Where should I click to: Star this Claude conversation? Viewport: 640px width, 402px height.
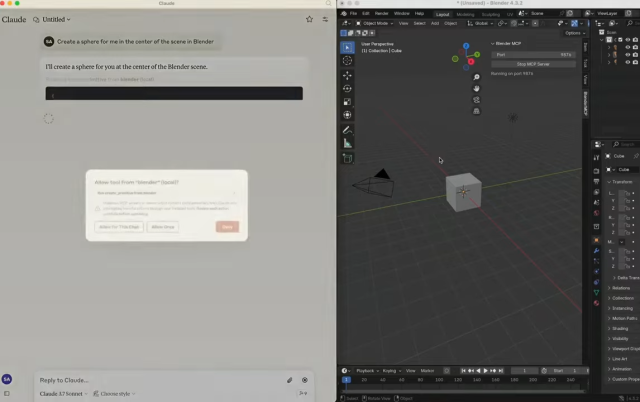point(309,19)
